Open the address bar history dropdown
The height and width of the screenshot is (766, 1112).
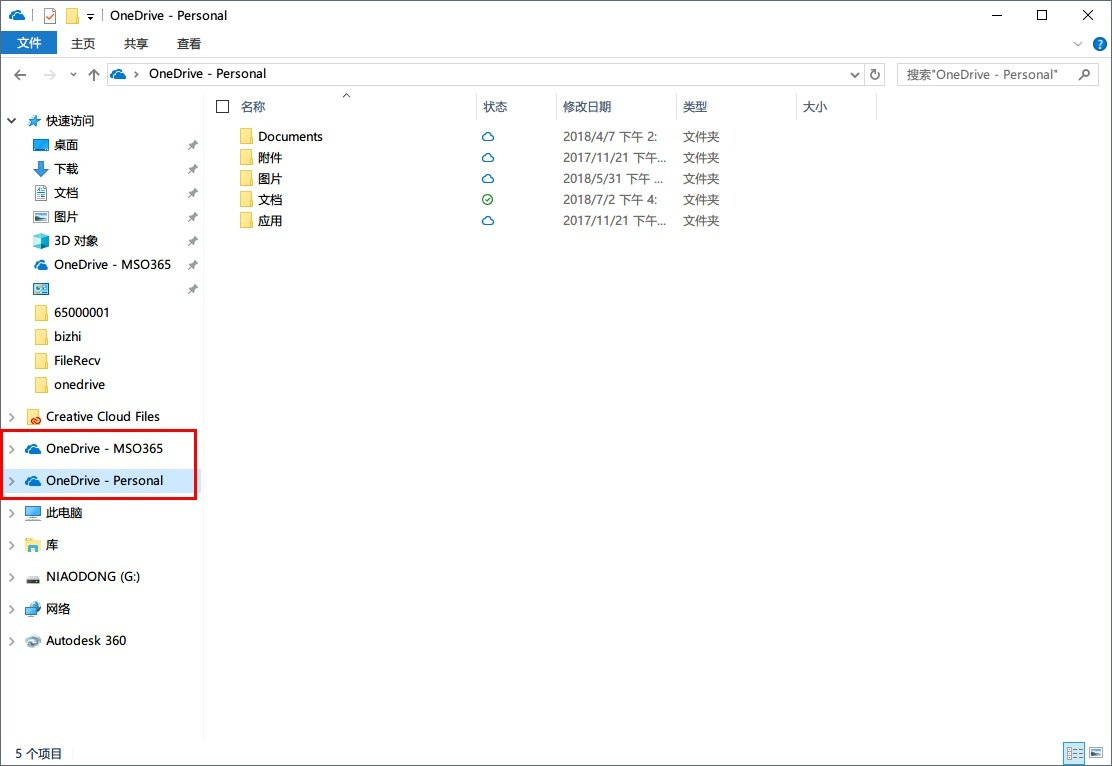coord(855,74)
